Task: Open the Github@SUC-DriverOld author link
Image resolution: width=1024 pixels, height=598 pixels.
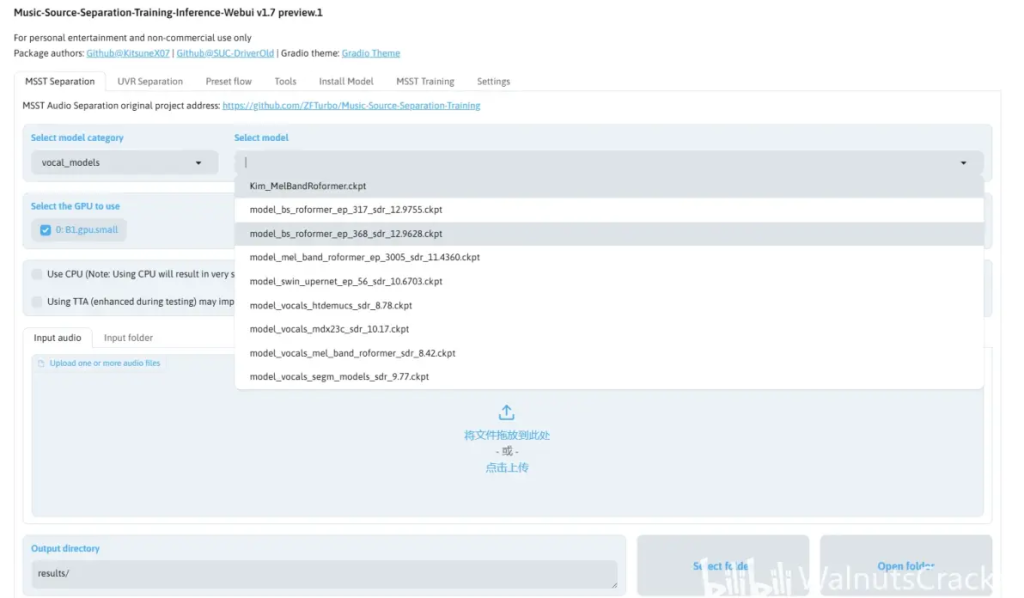Action: (x=225, y=54)
